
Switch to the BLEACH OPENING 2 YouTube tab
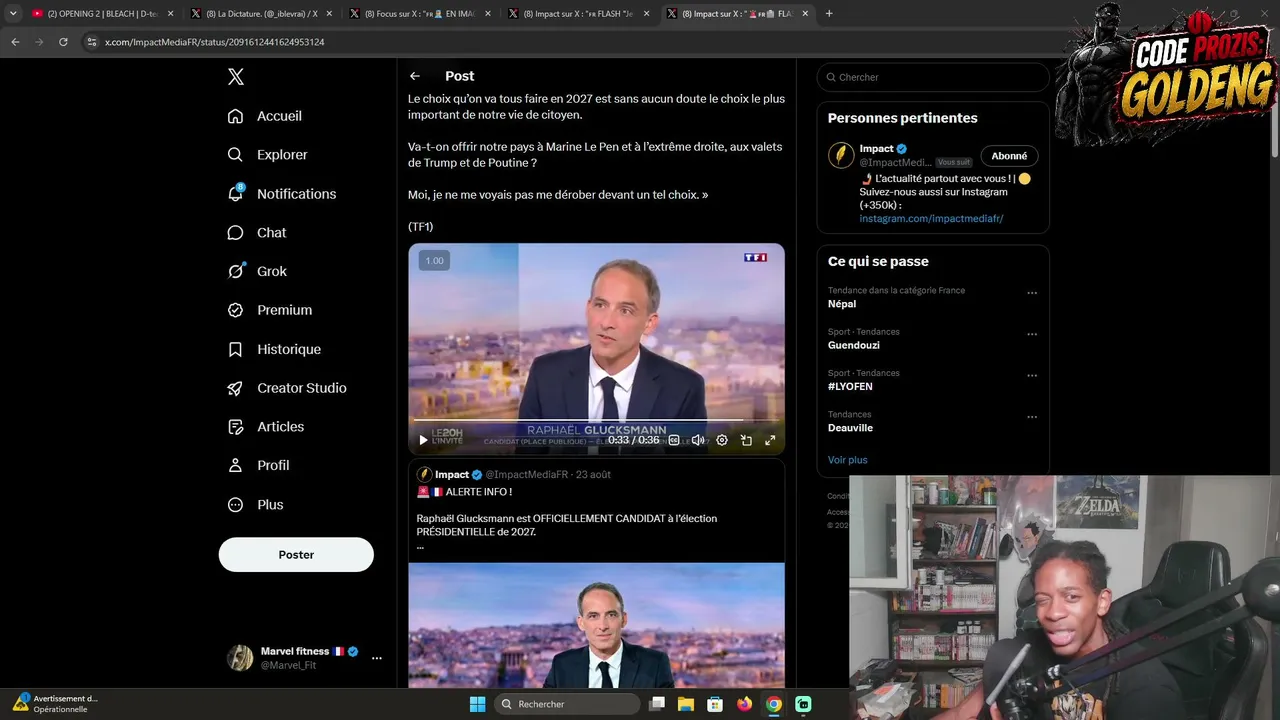point(103,14)
